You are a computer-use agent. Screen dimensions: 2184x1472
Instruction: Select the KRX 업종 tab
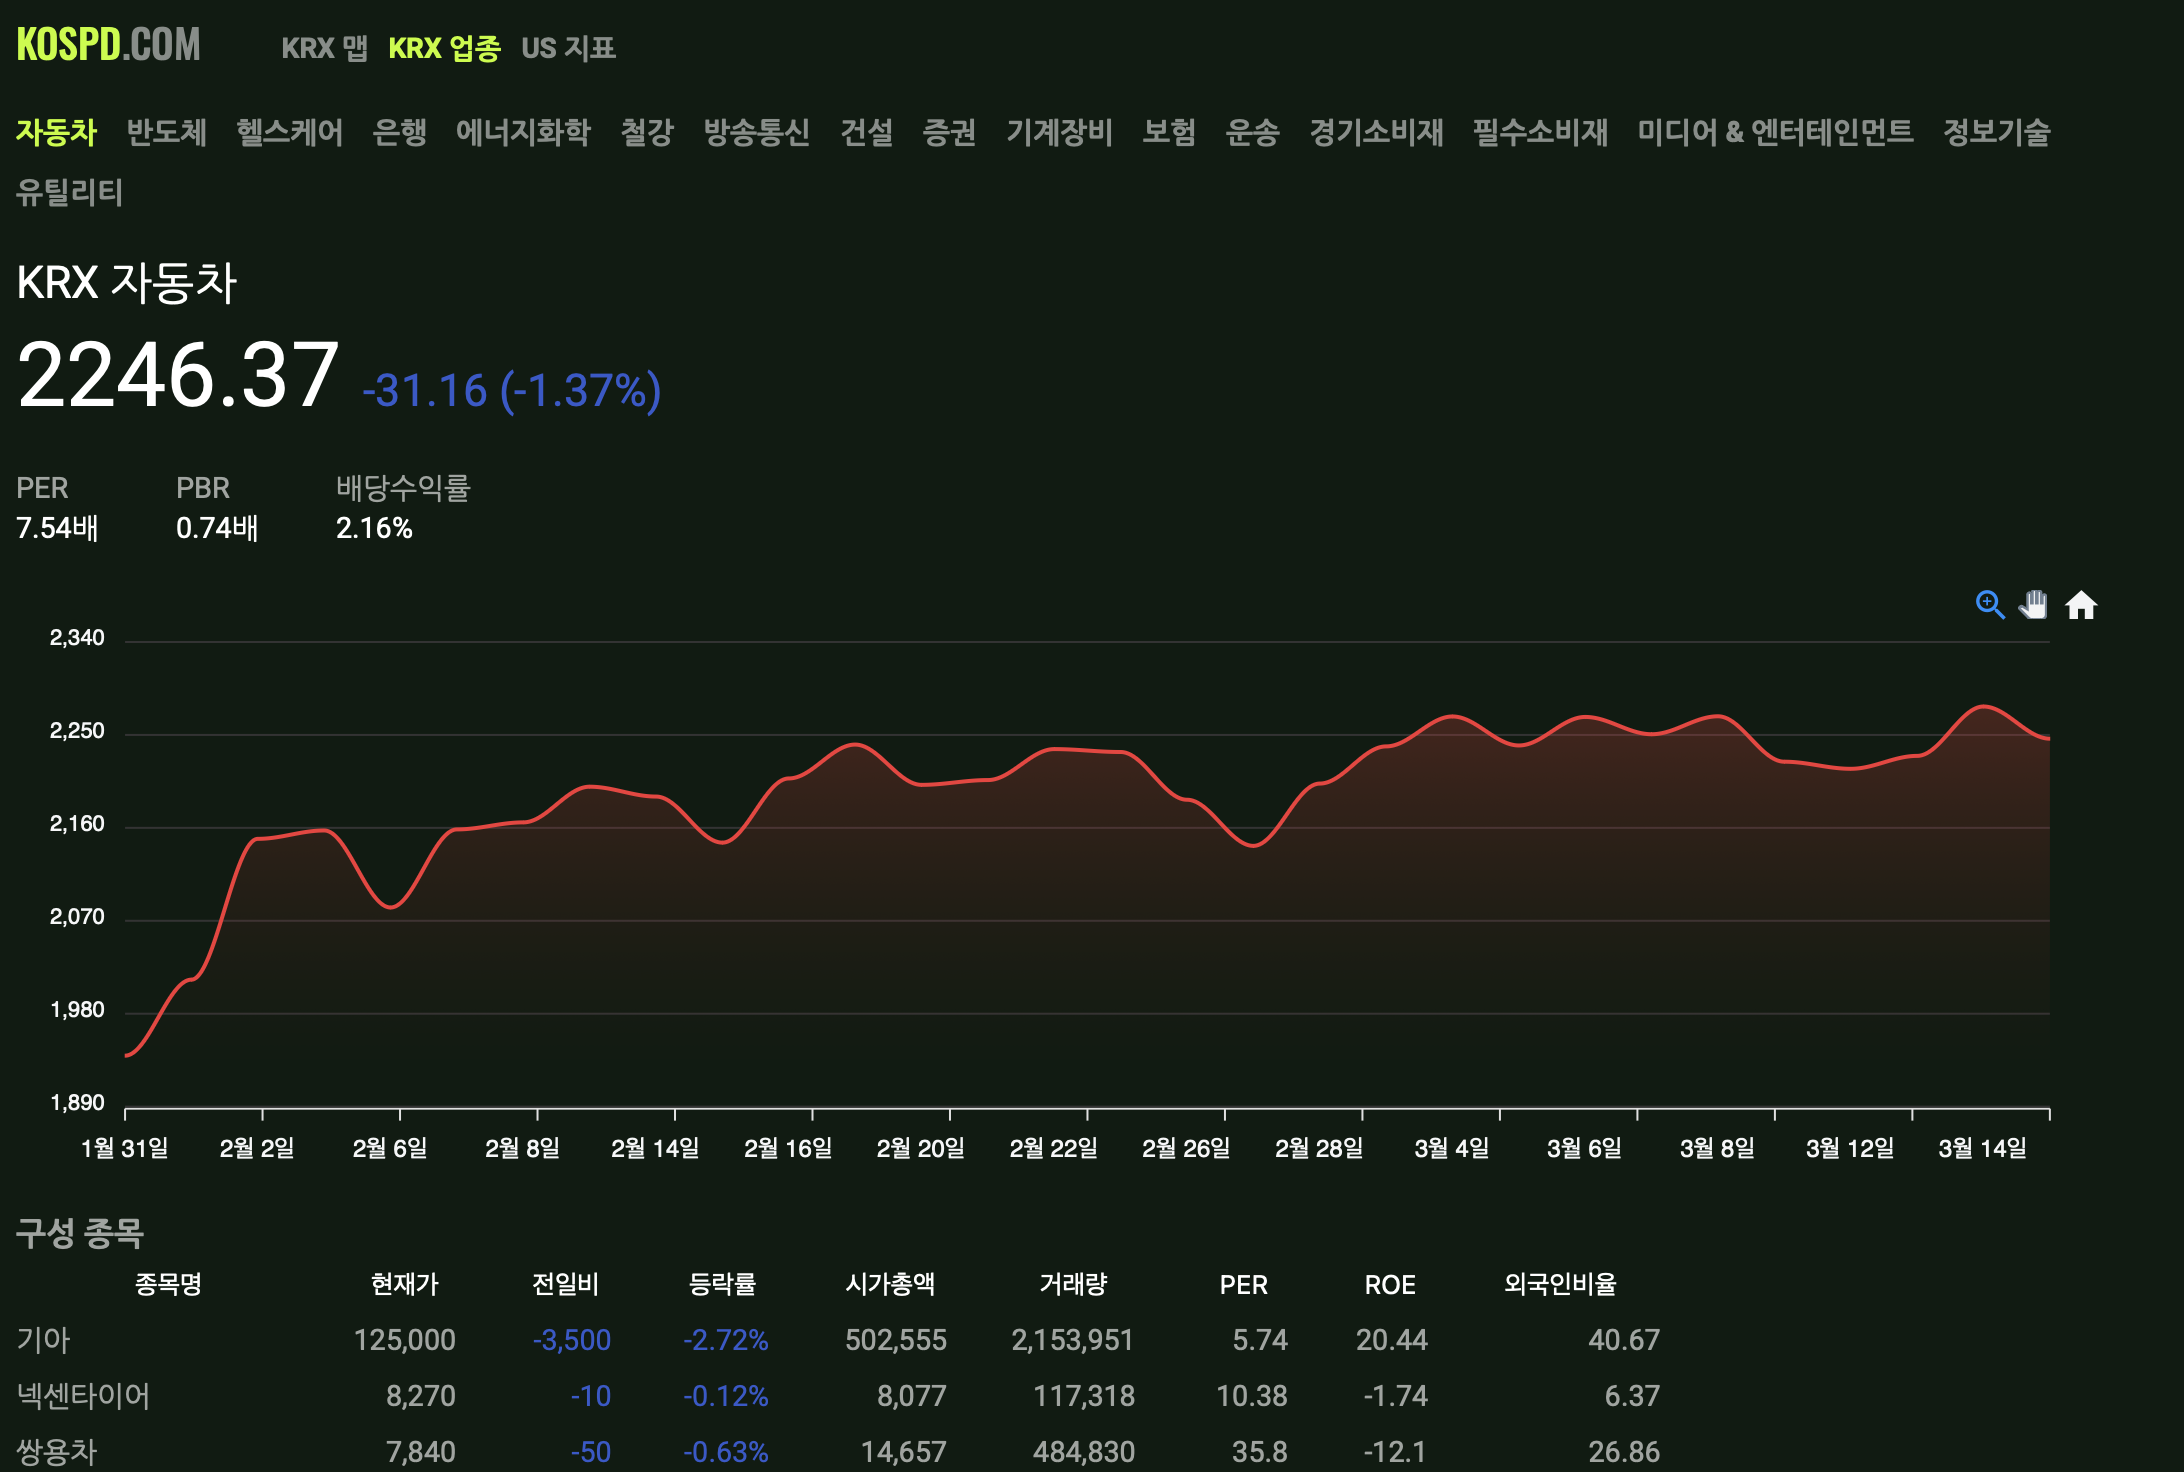click(x=444, y=48)
